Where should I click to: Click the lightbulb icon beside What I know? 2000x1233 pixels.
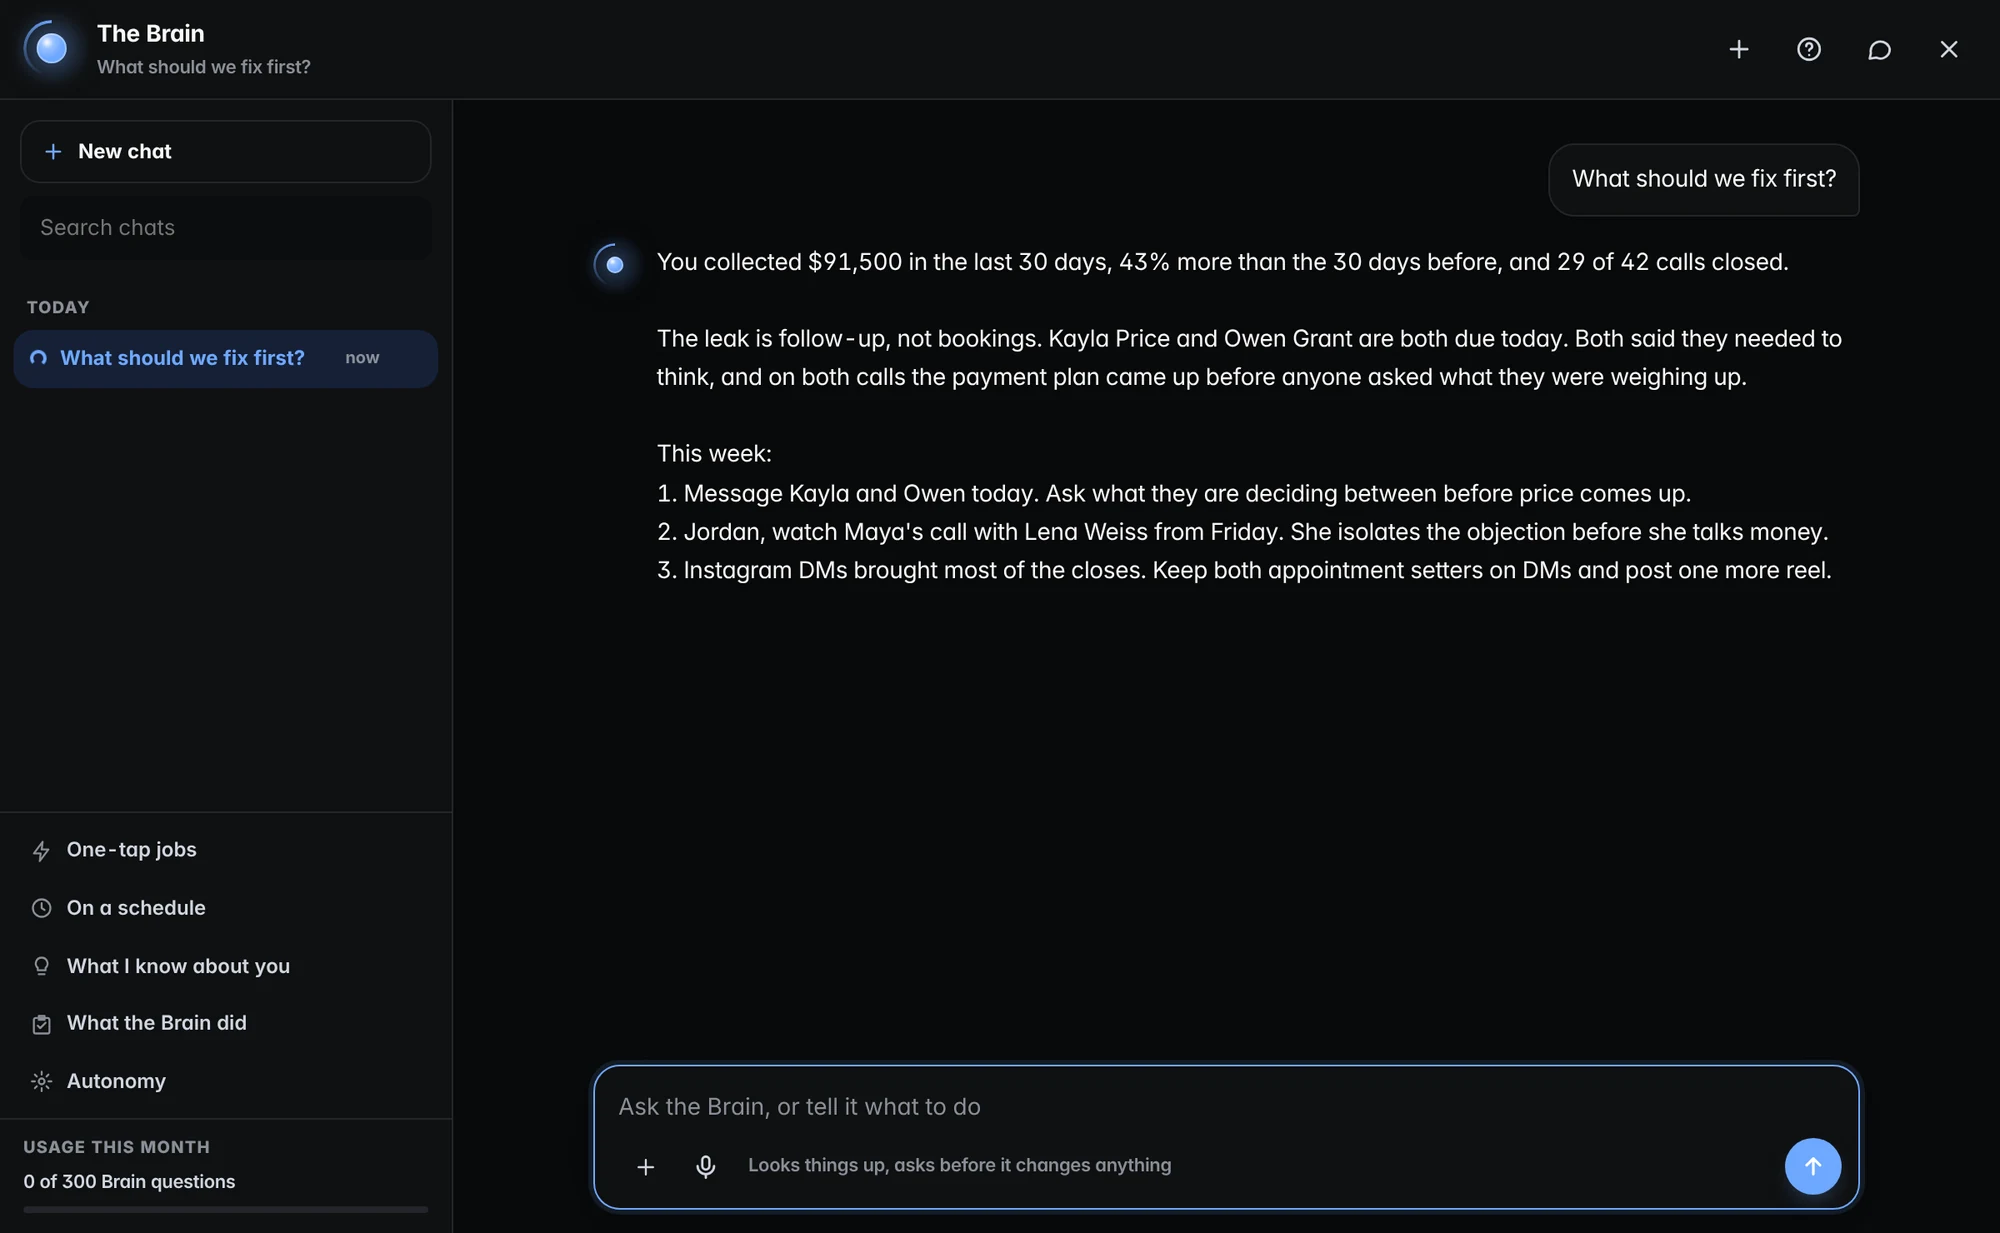click(x=41, y=966)
